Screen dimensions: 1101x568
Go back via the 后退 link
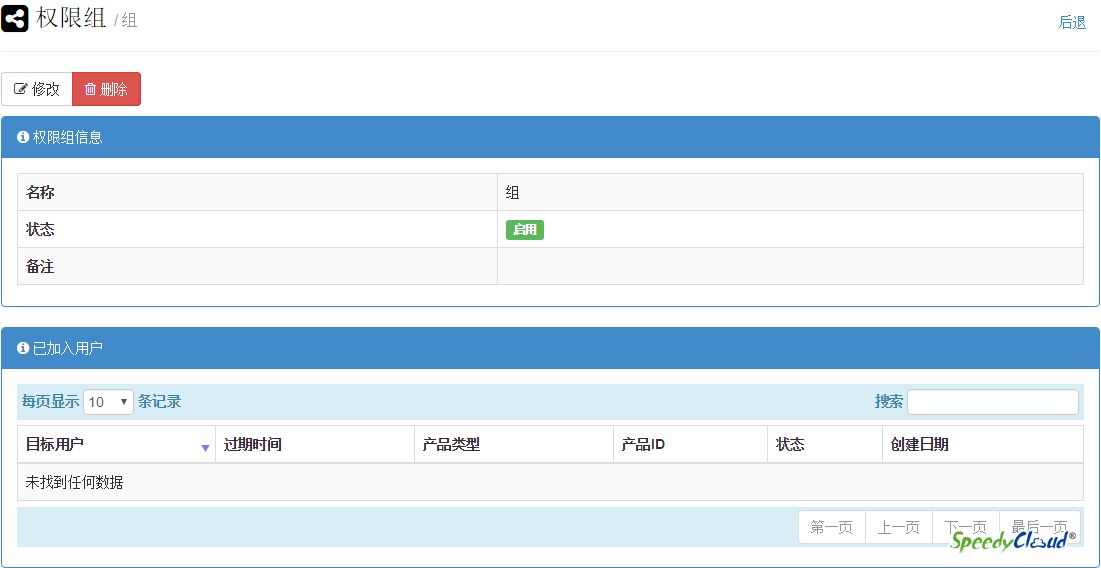click(x=1072, y=22)
